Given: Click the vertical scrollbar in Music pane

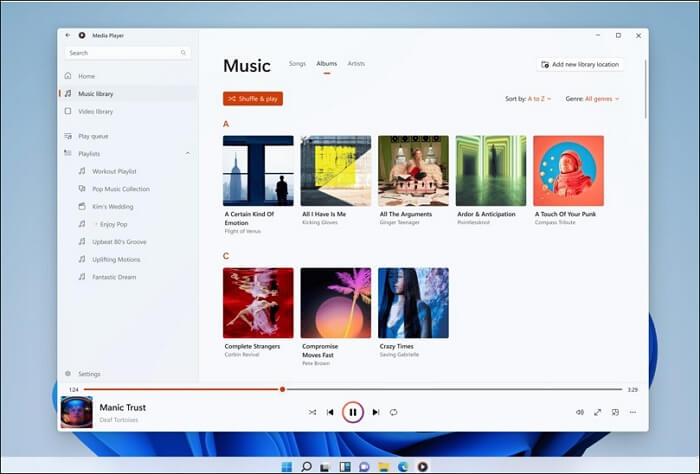Looking at the screenshot, I should click(646, 89).
